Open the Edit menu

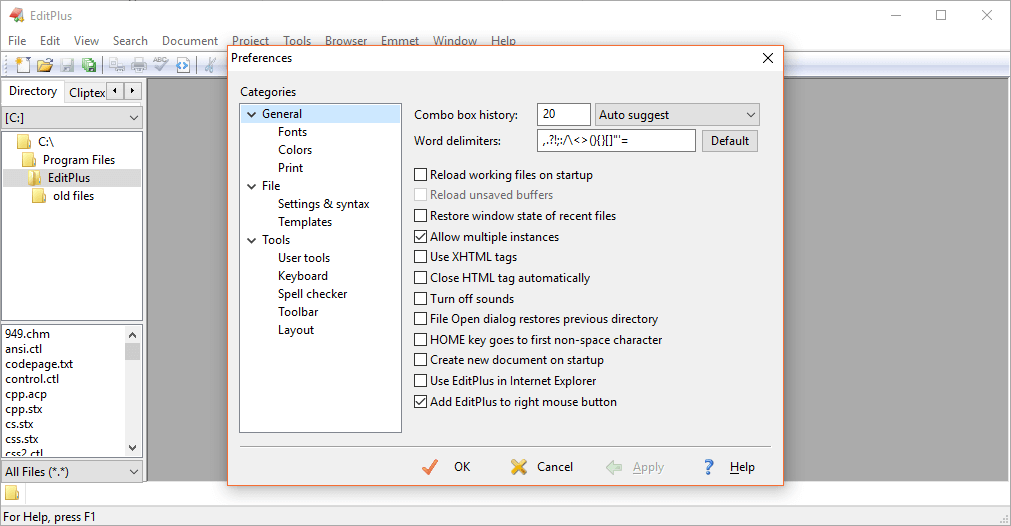click(x=50, y=41)
